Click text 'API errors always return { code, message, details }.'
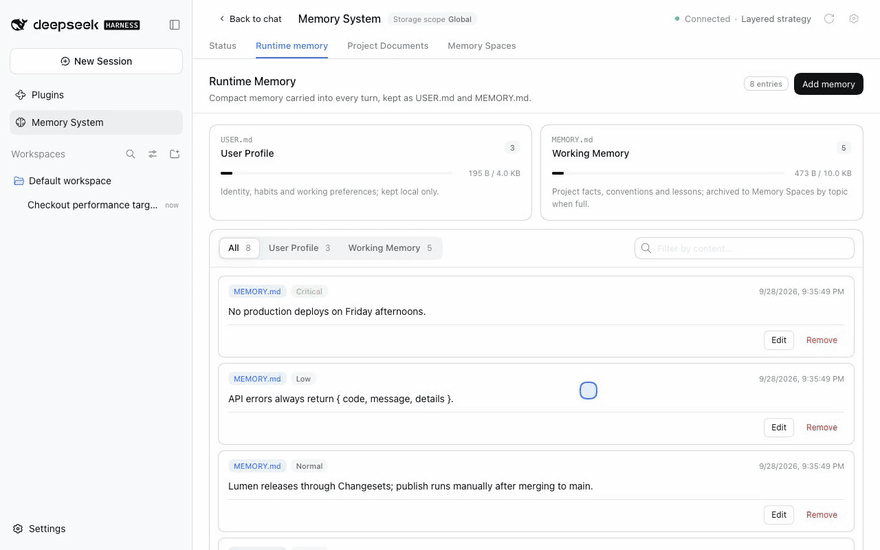This screenshot has height=550, width=880. coord(341,399)
